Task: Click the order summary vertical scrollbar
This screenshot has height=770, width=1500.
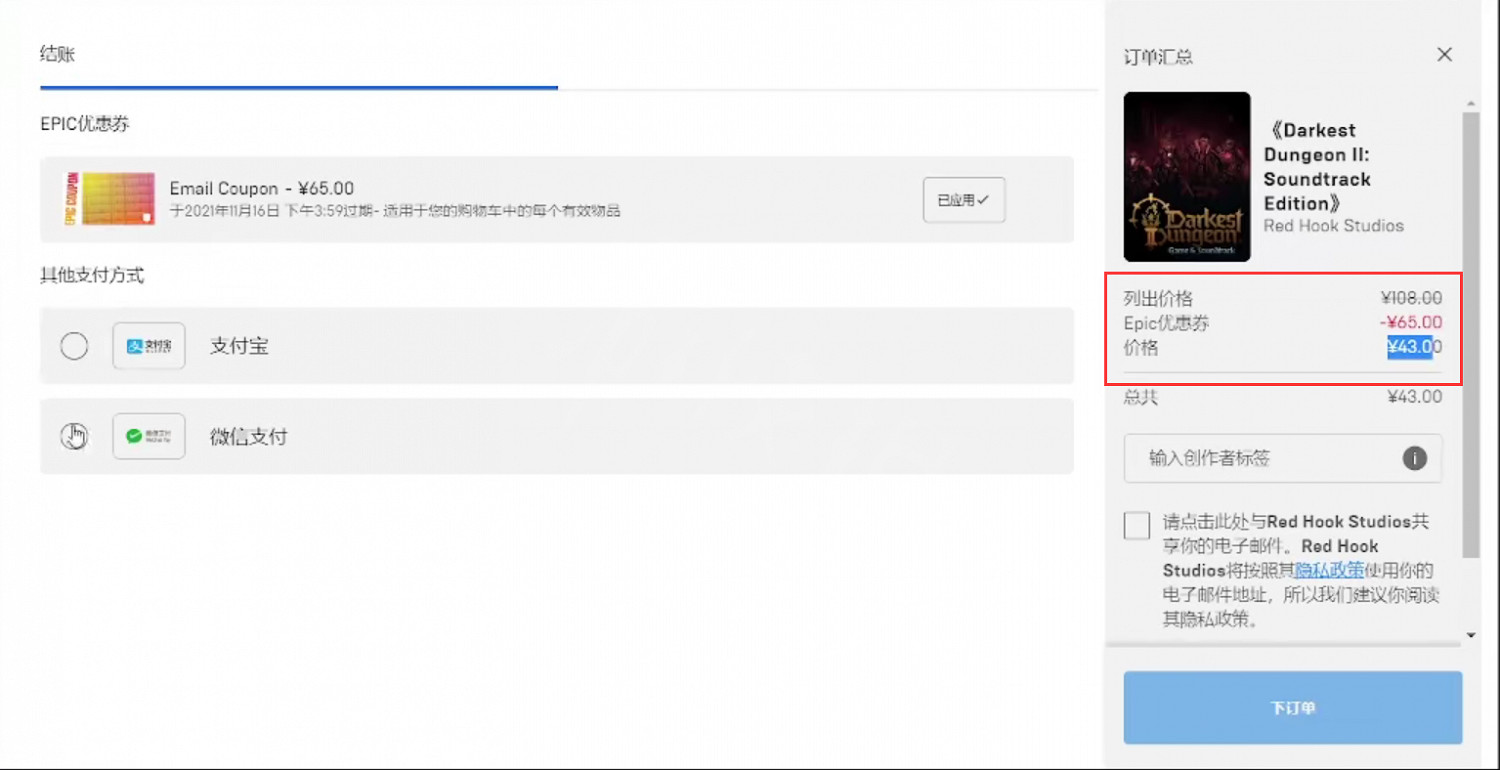Action: 1470,330
